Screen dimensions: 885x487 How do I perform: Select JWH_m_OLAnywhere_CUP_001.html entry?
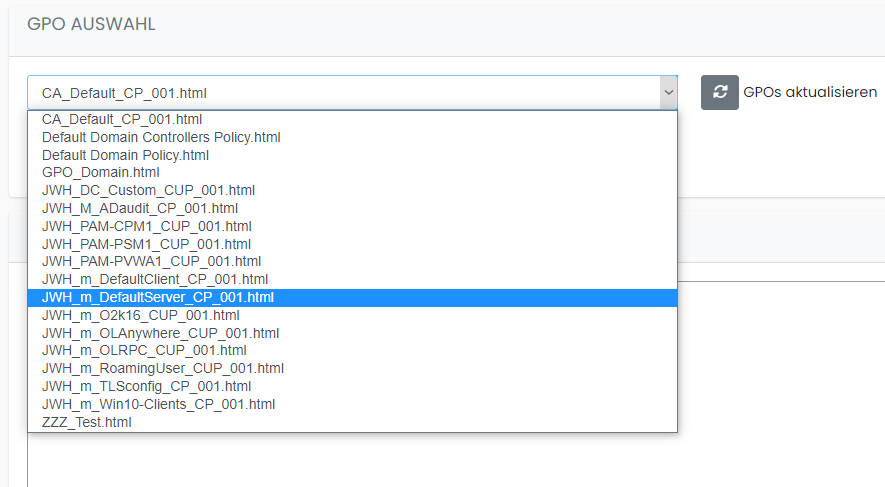160,333
